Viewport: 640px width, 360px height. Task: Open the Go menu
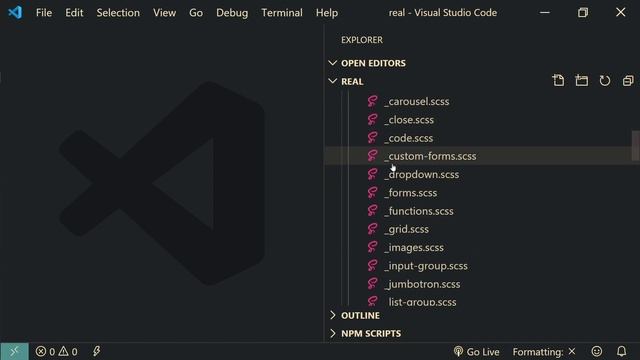click(x=196, y=13)
